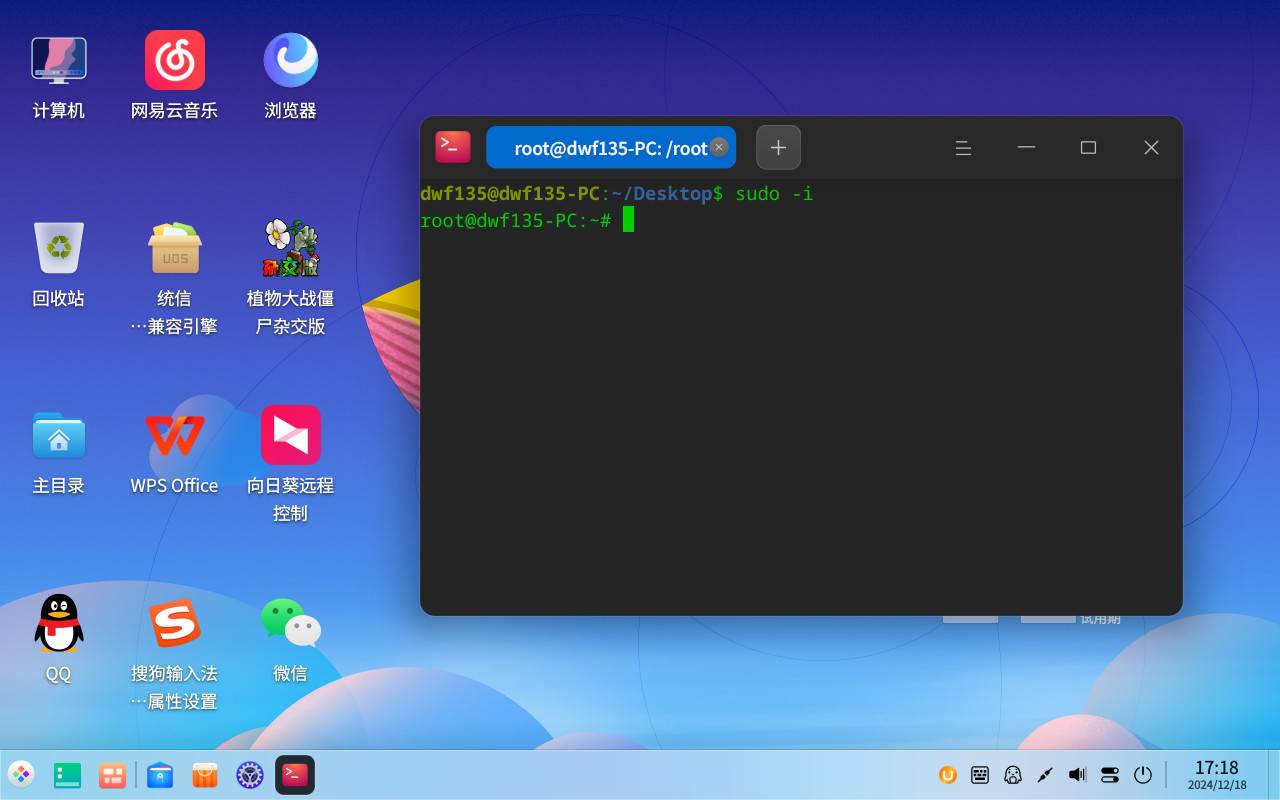Maximize the terminal window
The width and height of the screenshot is (1280, 800).
pos(1088,147)
